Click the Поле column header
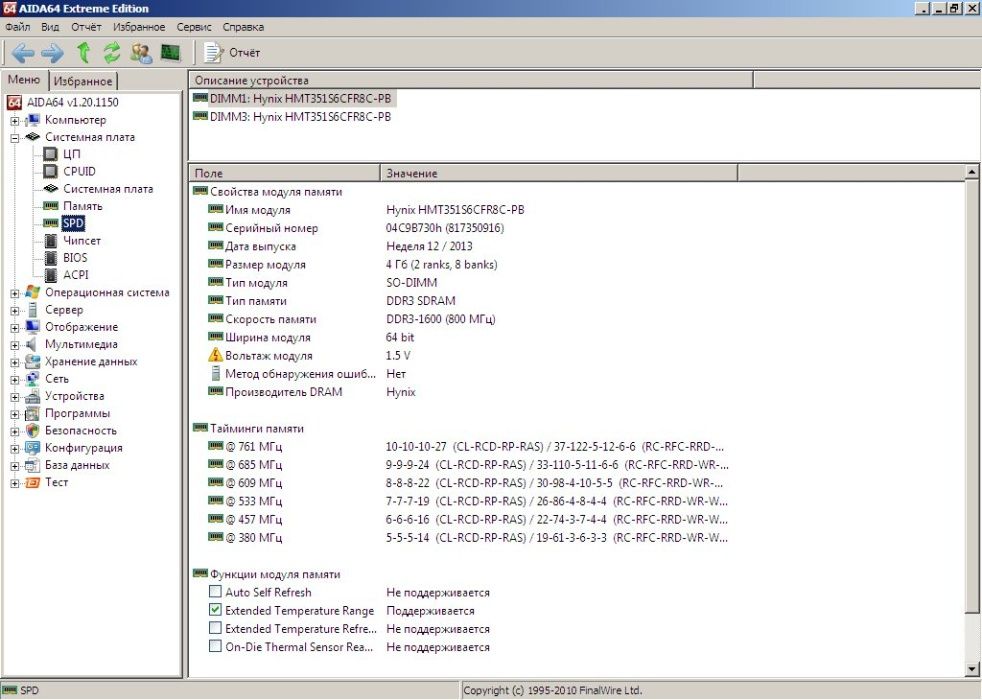The image size is (982, 700). click(284, 173)
